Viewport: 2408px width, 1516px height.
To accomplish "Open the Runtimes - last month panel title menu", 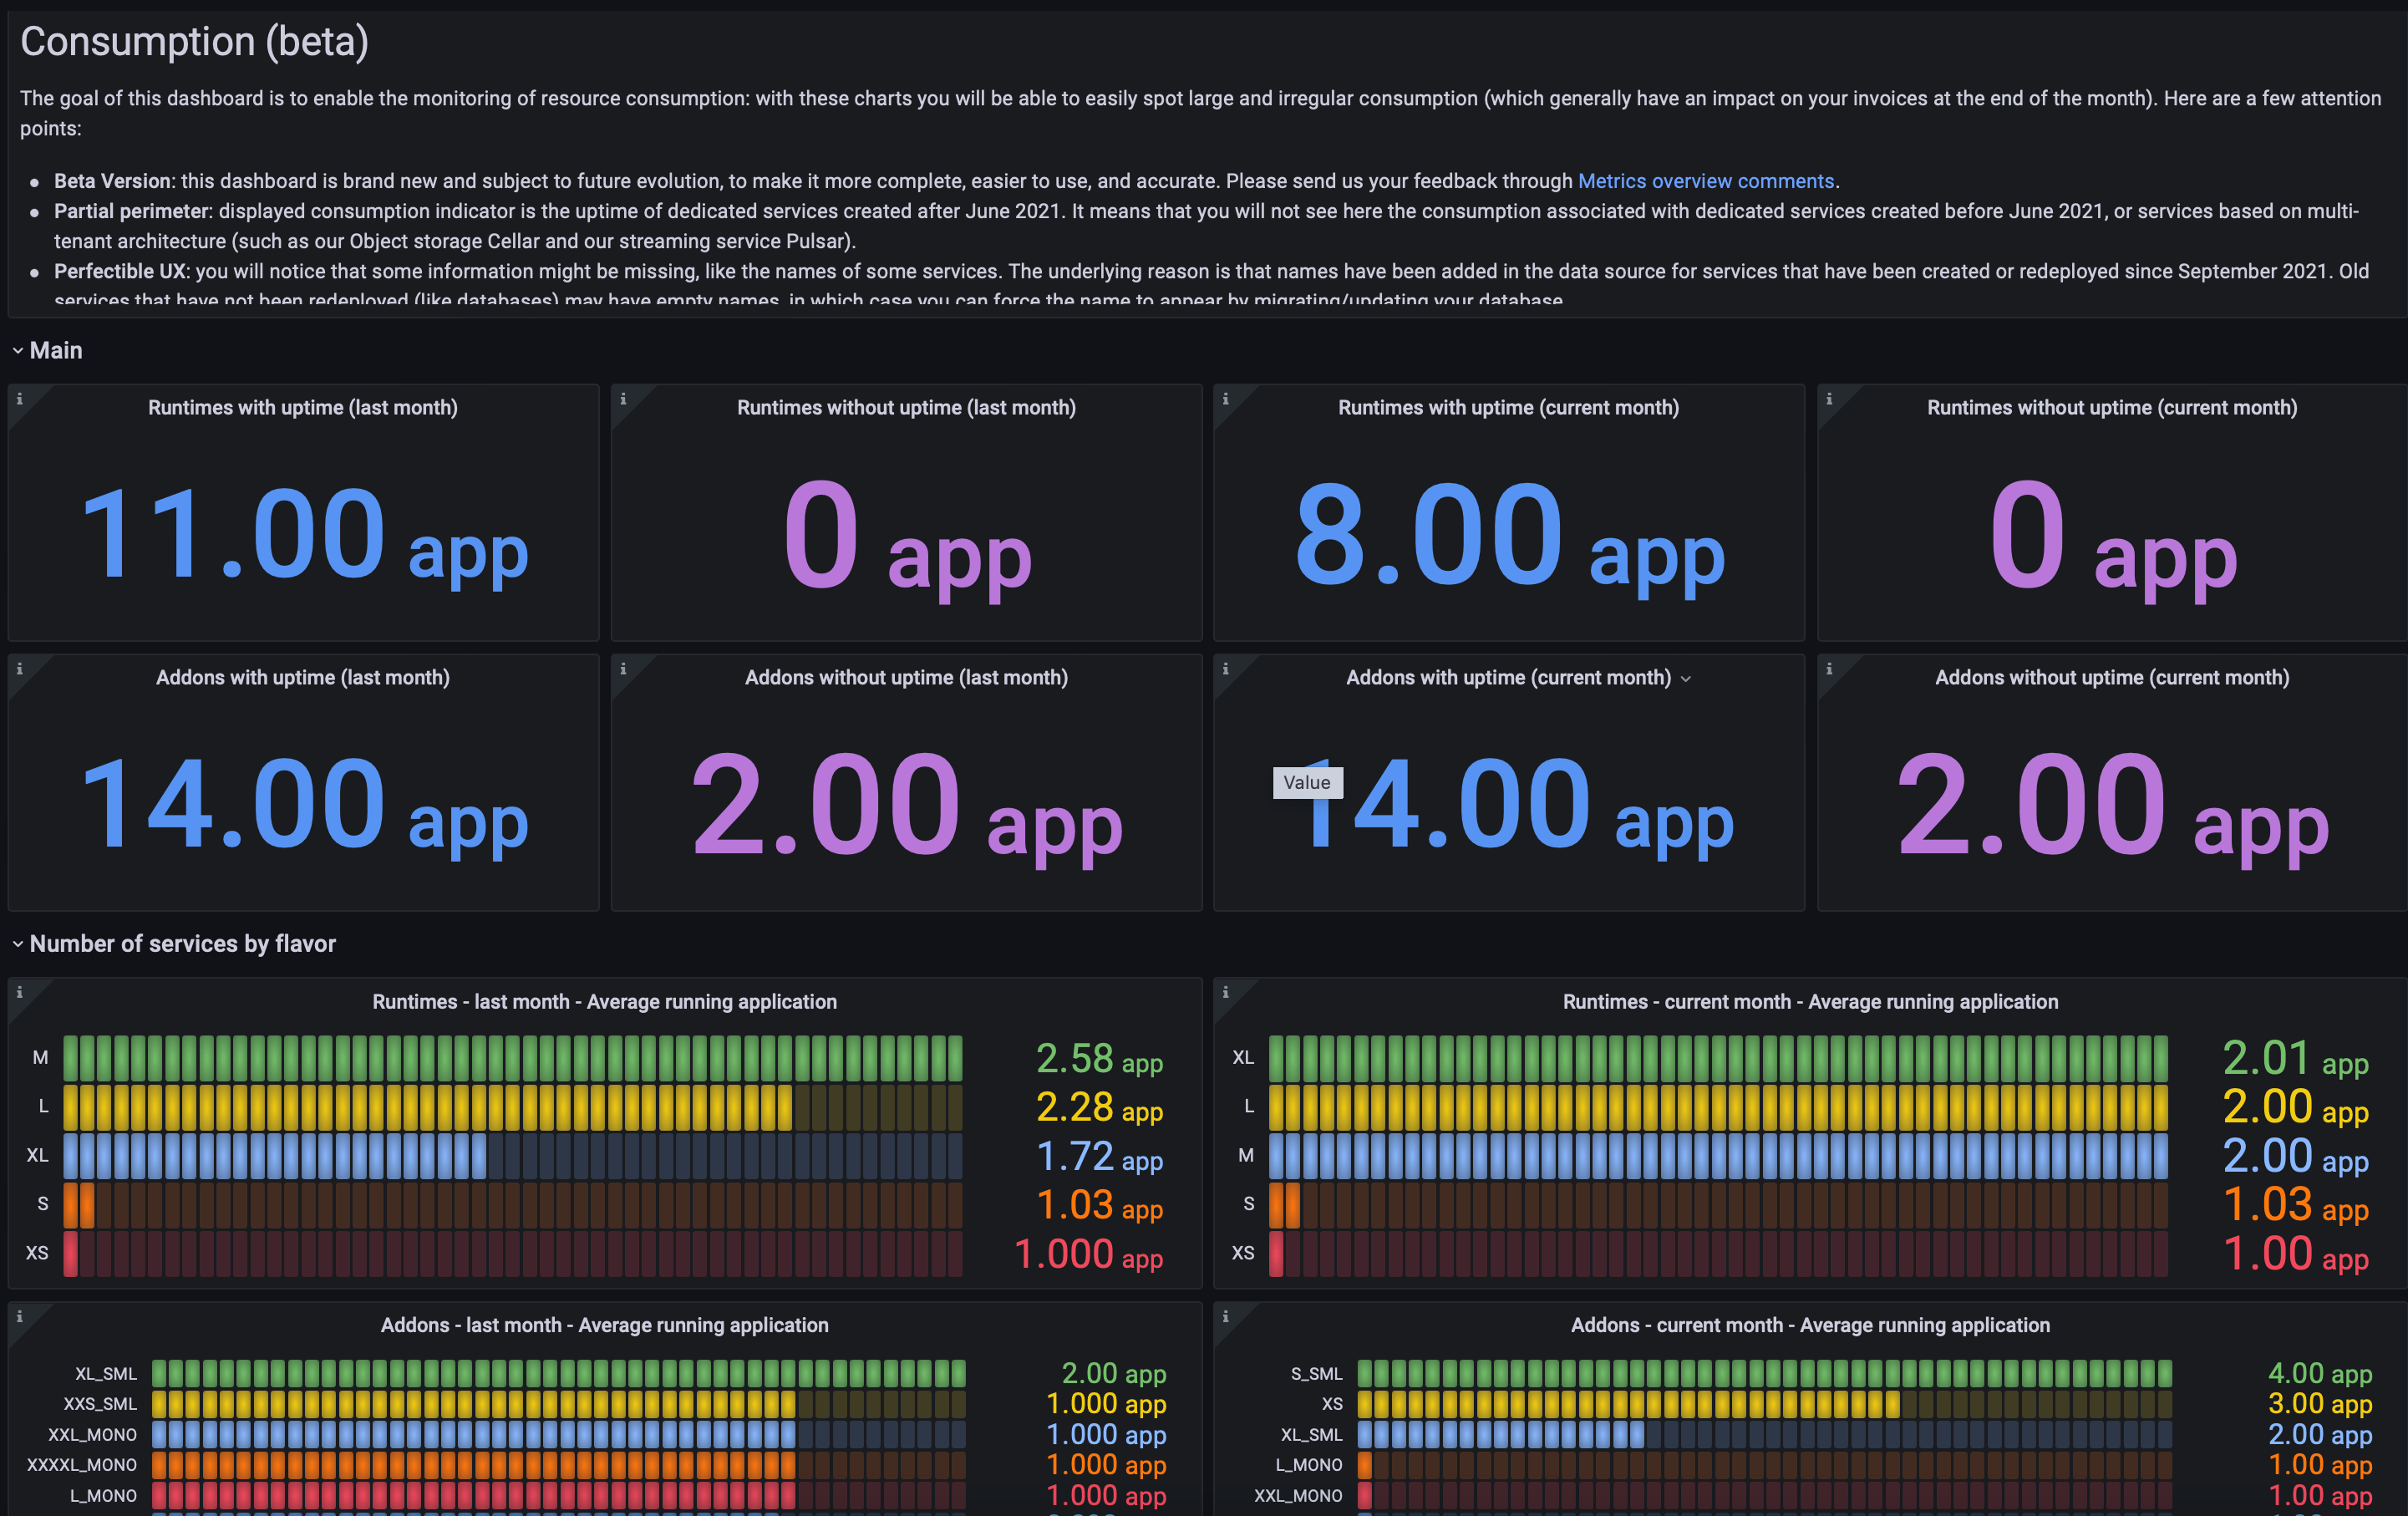I will coord(605,1001).
